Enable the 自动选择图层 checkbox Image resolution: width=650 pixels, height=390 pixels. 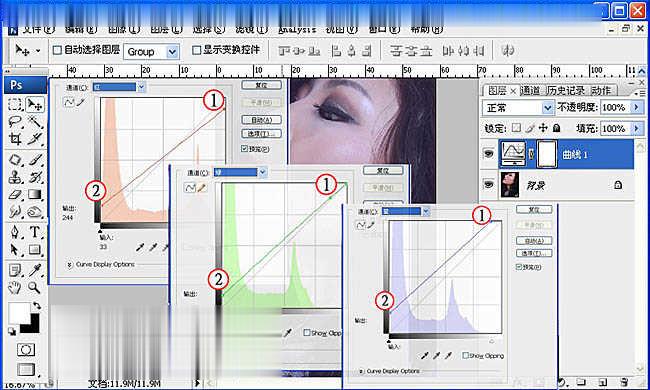[x=57, y=50]
